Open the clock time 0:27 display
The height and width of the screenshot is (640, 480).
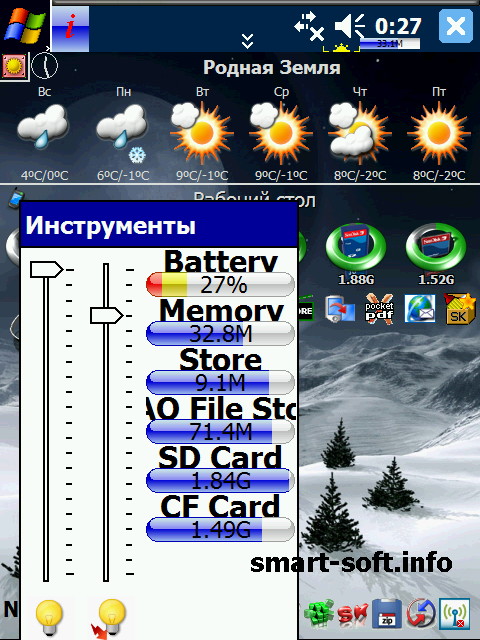[398, 27]
